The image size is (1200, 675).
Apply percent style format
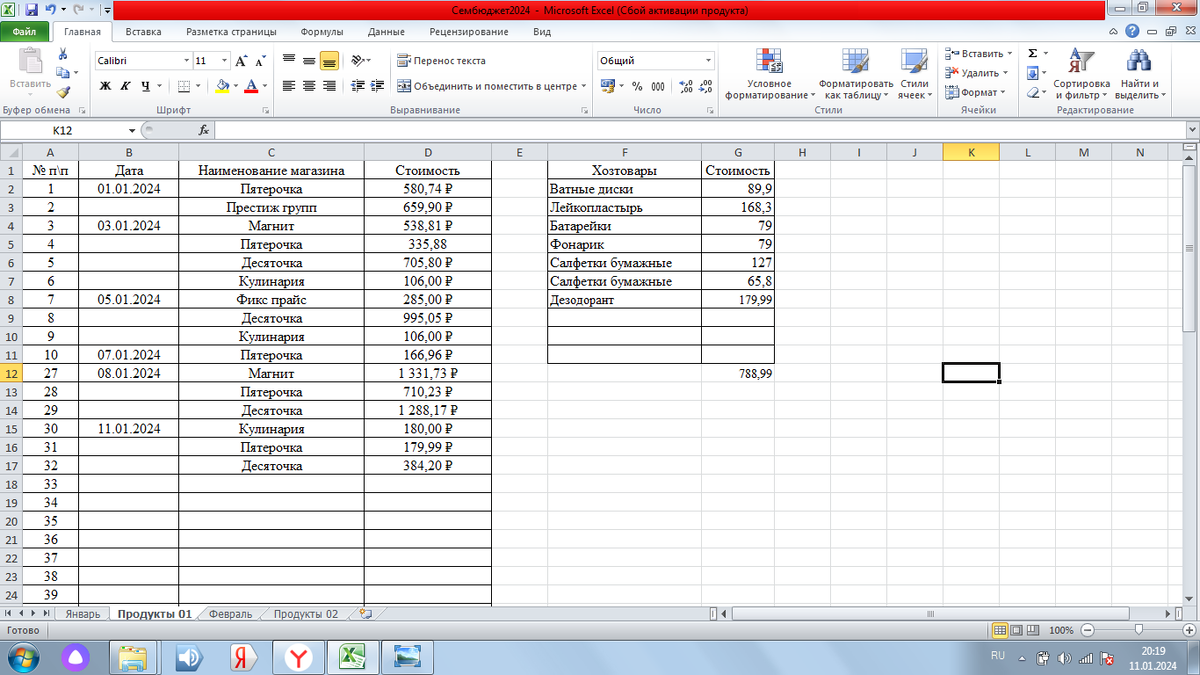click(637, 86)
